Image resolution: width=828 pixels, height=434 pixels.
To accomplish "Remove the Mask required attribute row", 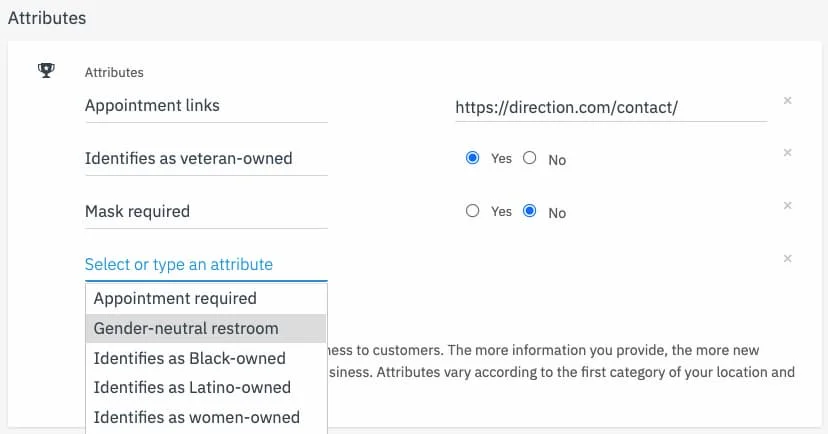I will [787, 206].
